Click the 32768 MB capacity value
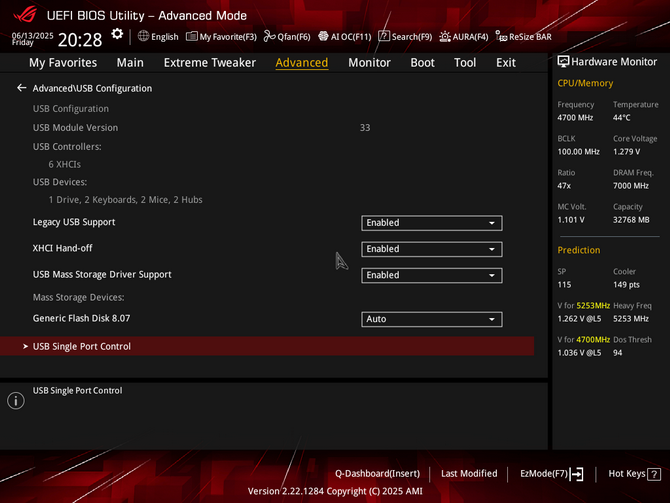 631,220
